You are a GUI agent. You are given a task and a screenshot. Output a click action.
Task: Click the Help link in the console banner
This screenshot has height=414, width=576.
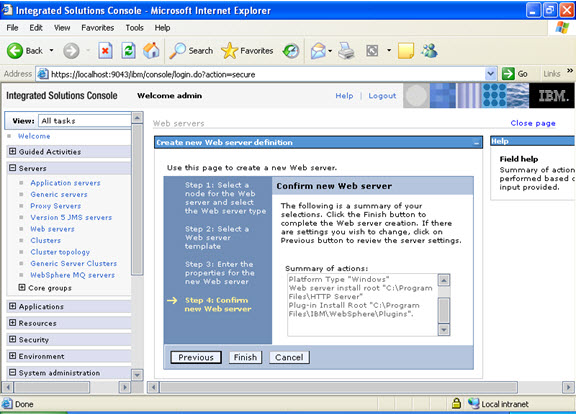point(344,96)
